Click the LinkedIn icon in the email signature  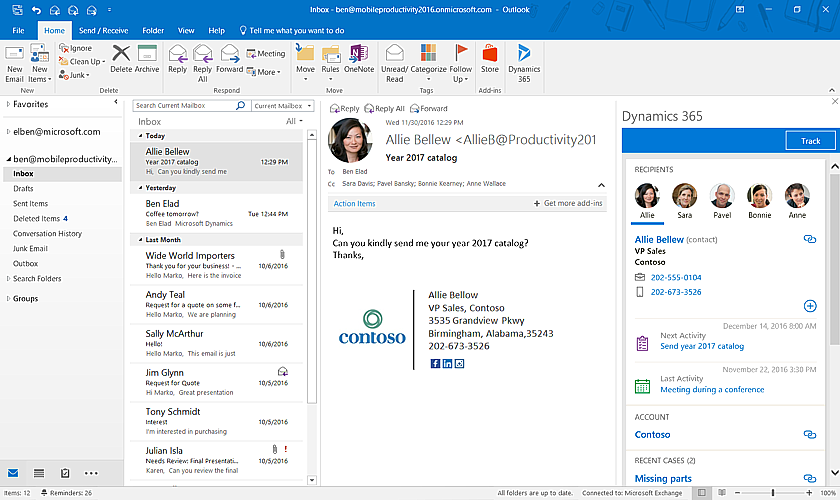(447, 363)
